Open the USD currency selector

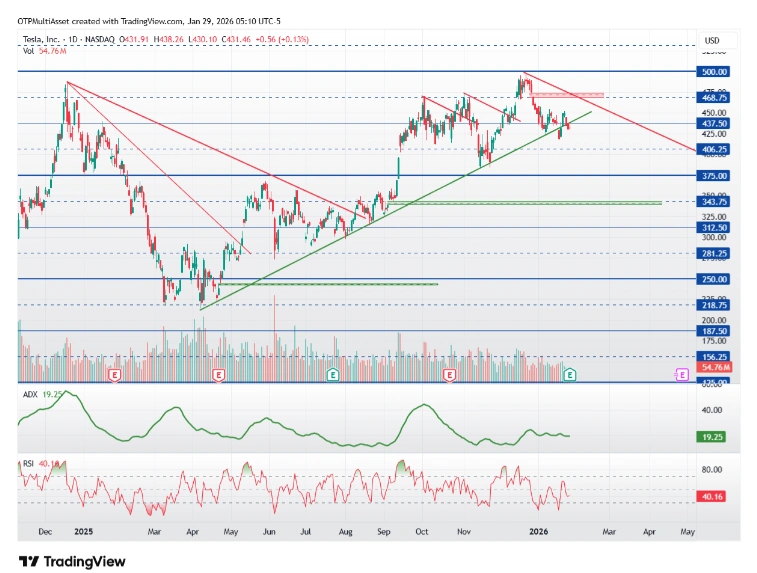tap(712, 40)
